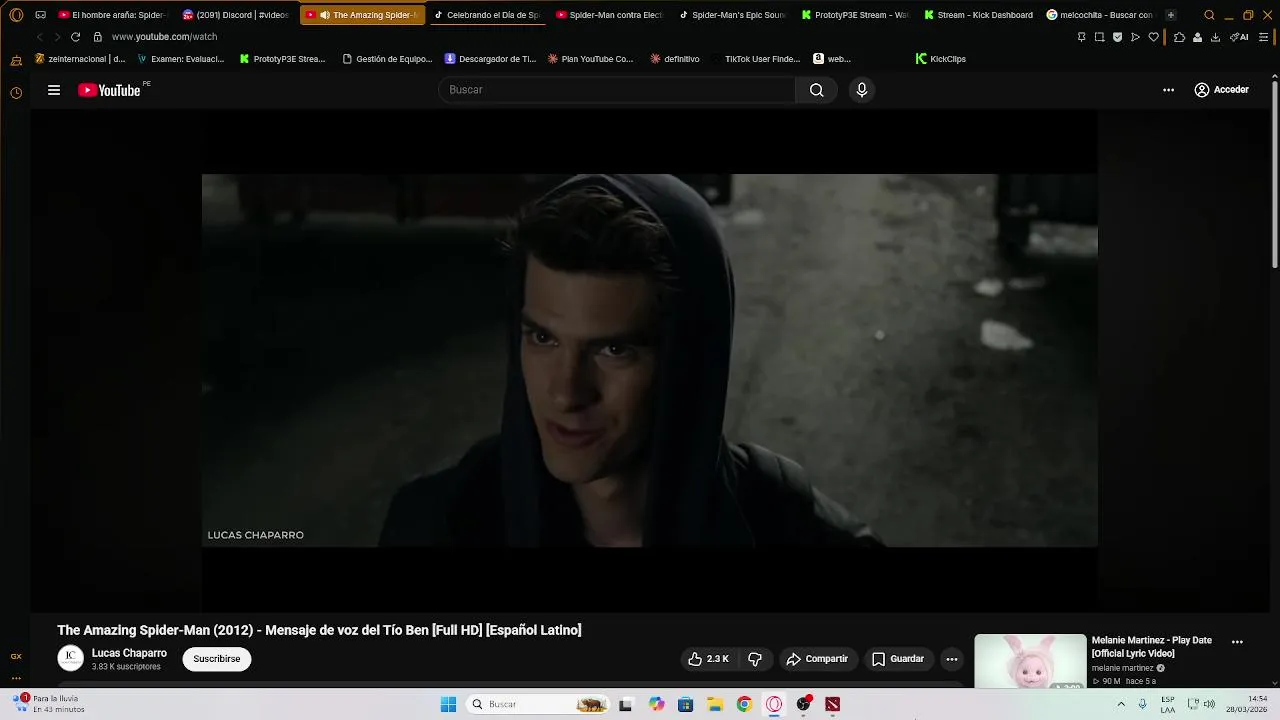Switch to melcochita - Buscar con tab

point(1100,15)
